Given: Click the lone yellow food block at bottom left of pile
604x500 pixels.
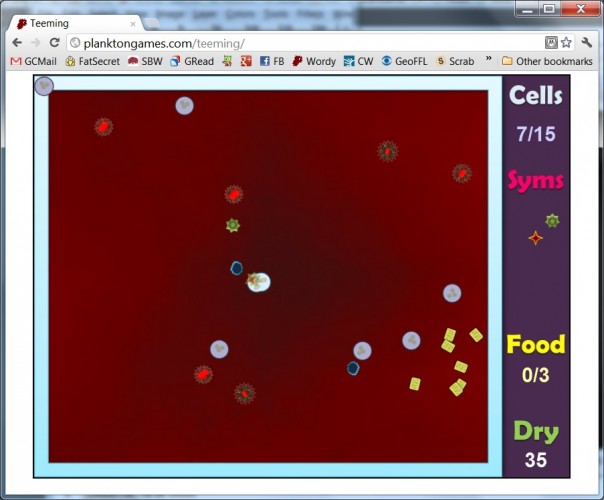Looking at the screenshot, I should (415, 384).
